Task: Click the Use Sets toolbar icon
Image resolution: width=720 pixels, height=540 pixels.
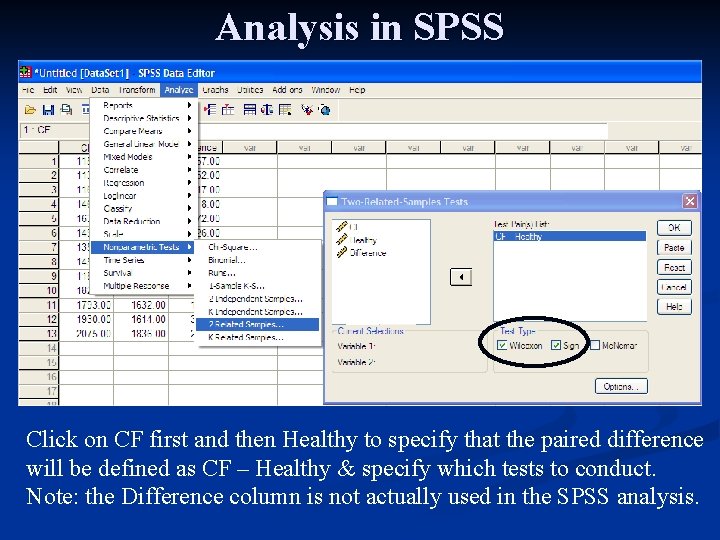Action: click(x=325, y=110)
